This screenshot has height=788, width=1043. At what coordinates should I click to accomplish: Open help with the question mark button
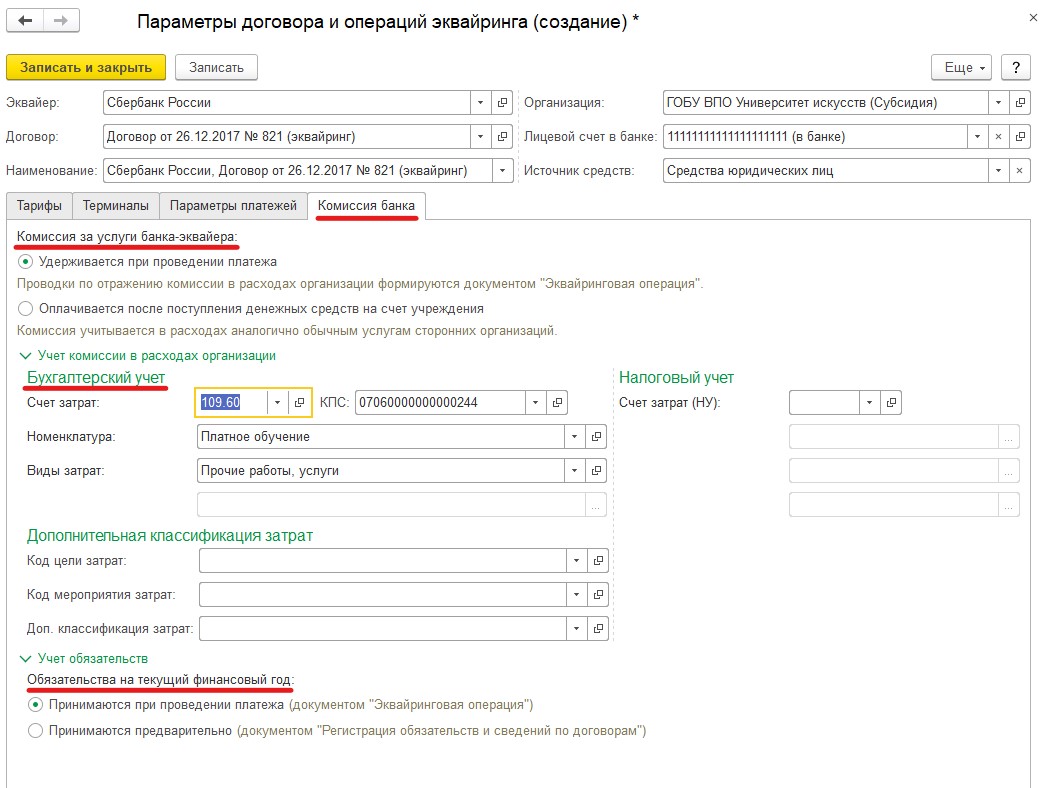[x=1016, y=67]
